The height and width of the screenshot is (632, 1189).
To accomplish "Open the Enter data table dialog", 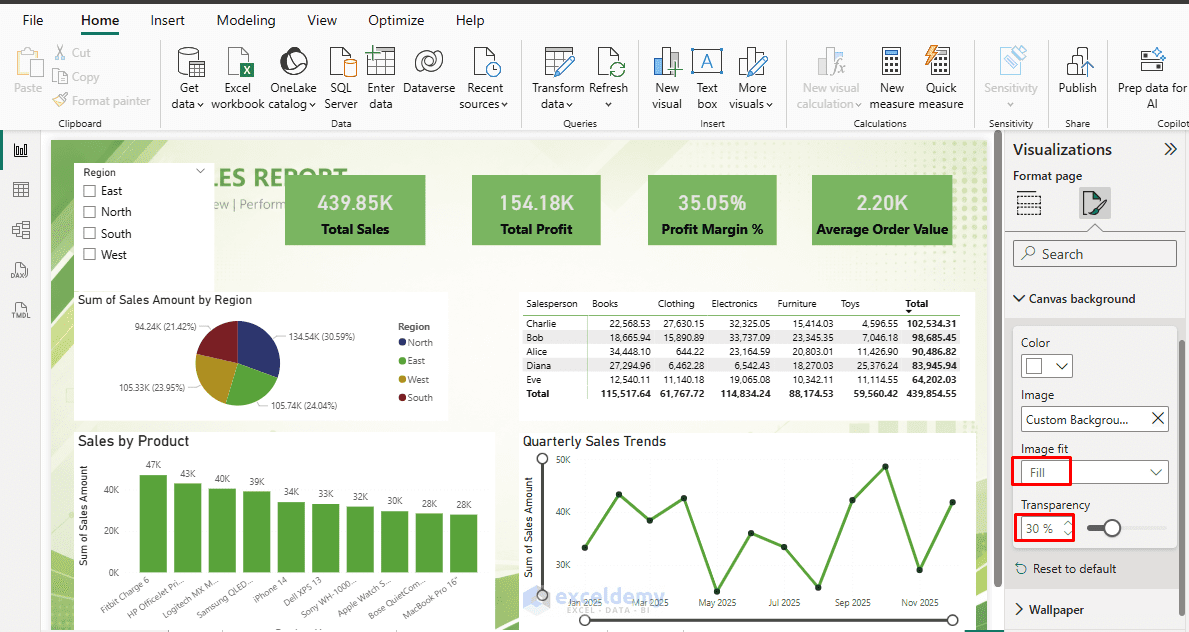I will 381,78.
